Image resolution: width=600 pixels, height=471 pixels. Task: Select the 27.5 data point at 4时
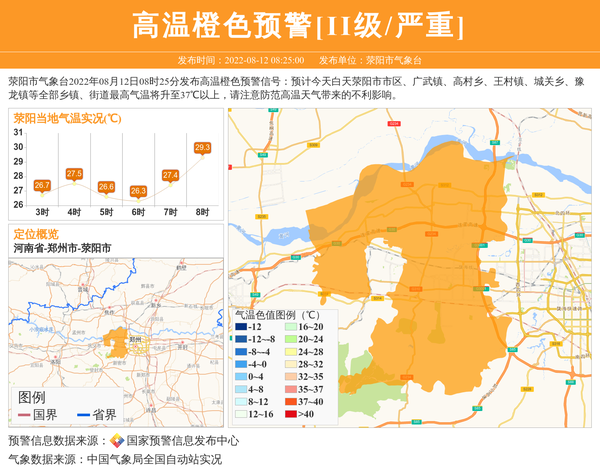pyautogui.click(x=74, y=174)
